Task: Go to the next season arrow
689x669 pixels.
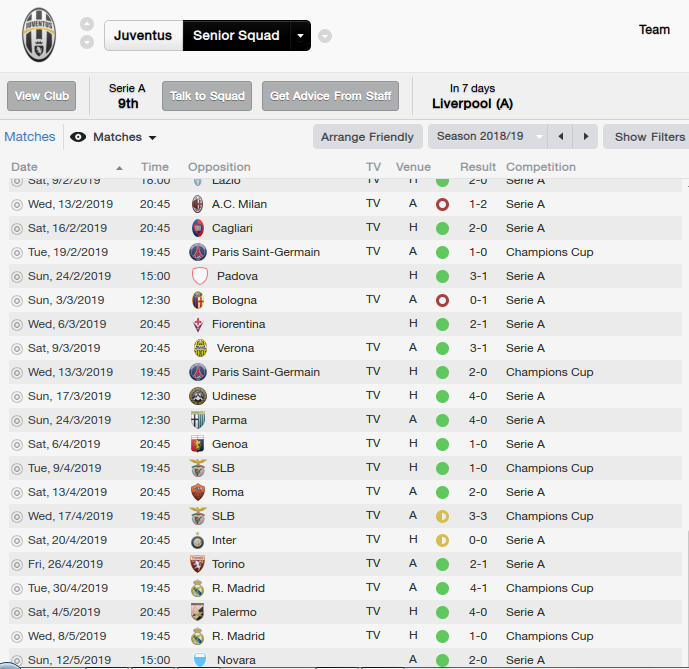Action: coord(586,137)
